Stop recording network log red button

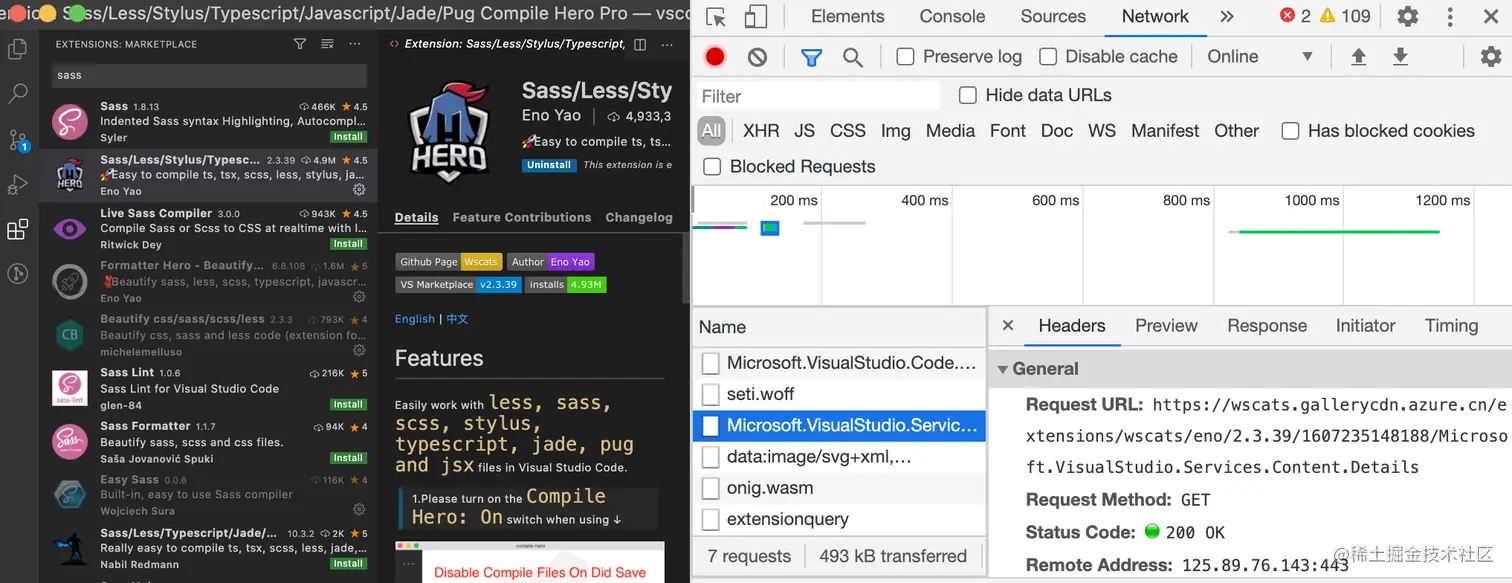714,57
